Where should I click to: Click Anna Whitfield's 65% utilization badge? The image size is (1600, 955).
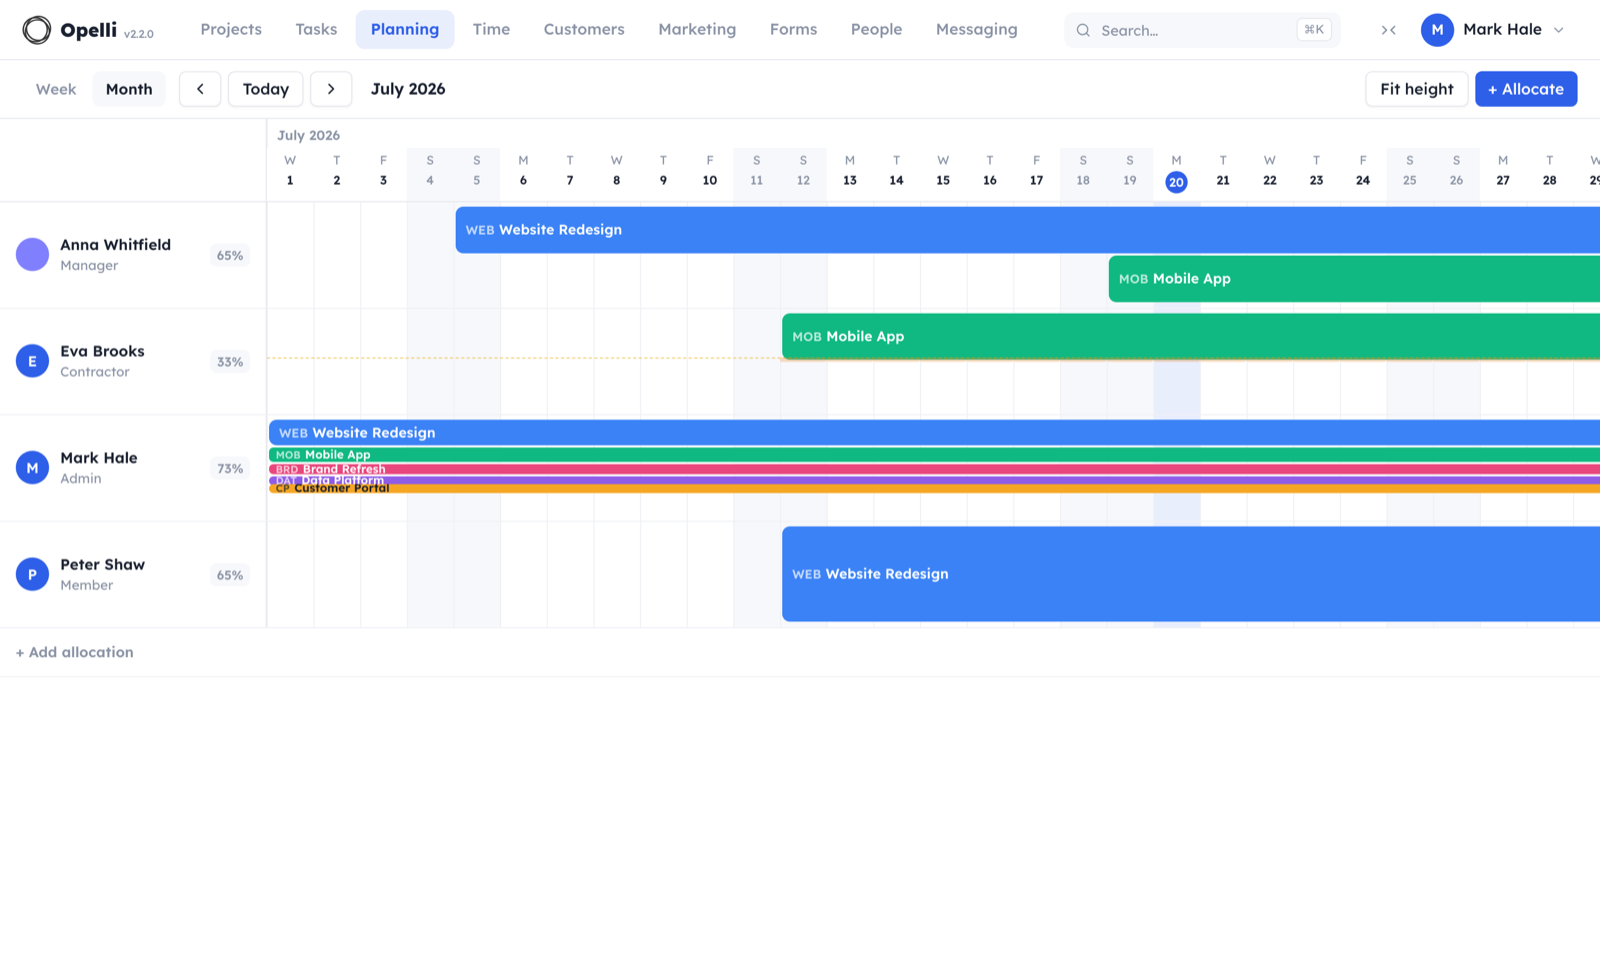[230, 255]
